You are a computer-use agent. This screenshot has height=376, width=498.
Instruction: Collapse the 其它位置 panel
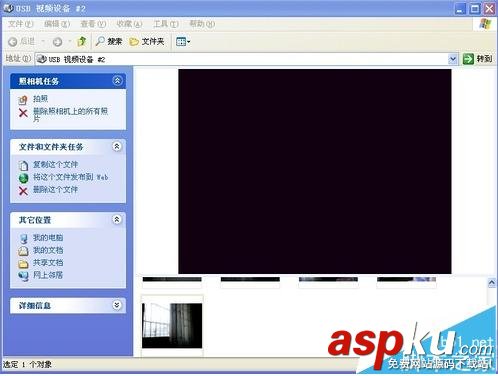[117, 219]
